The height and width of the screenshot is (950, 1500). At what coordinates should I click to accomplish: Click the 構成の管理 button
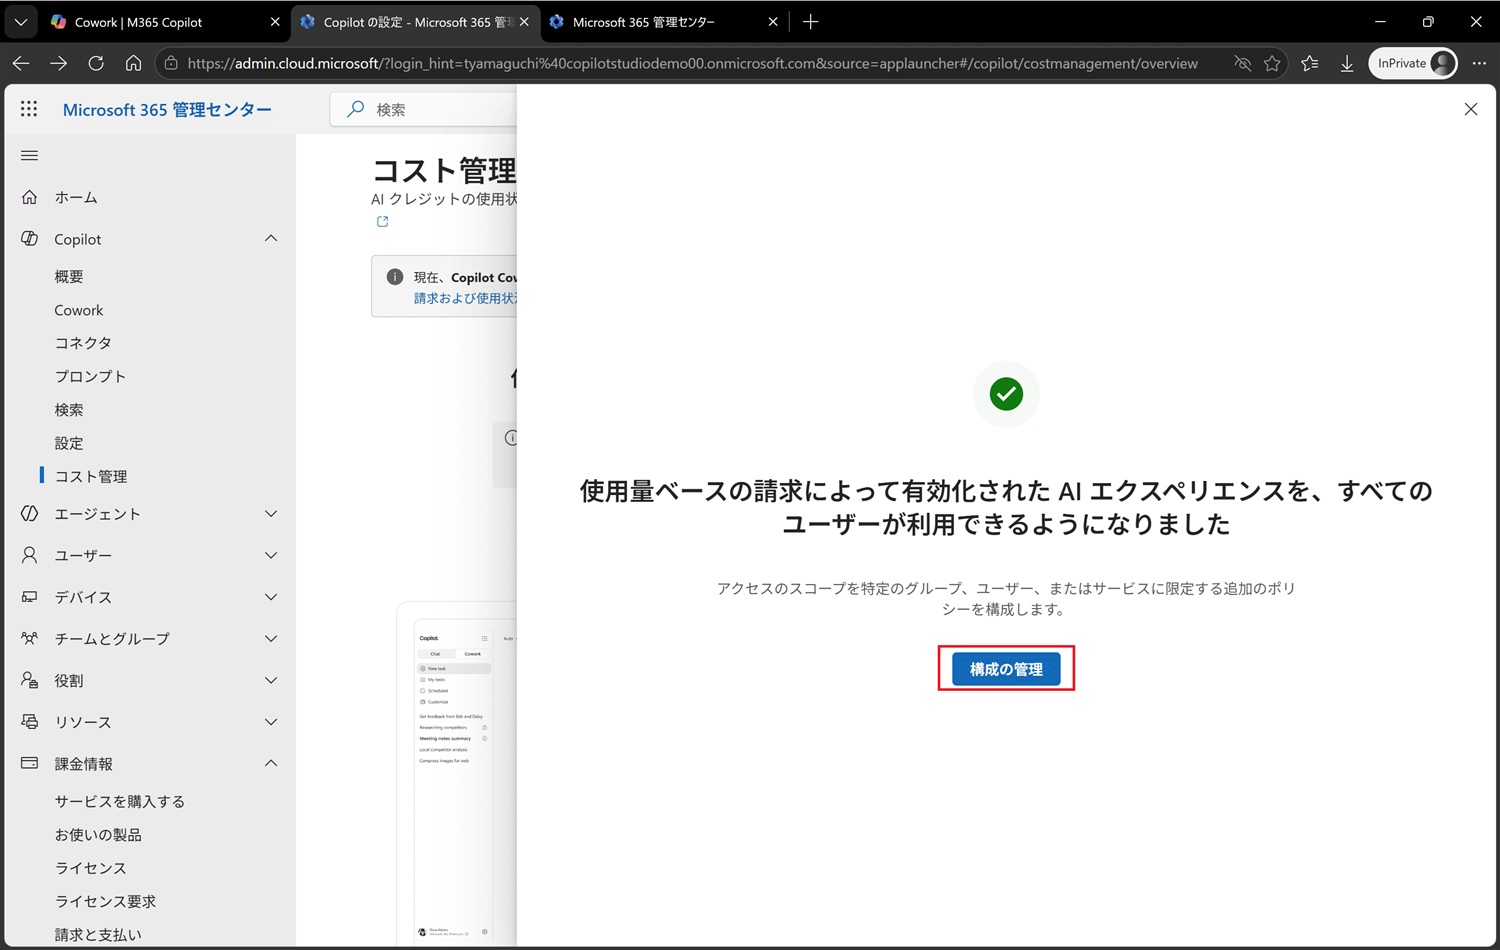[1006, 669]
